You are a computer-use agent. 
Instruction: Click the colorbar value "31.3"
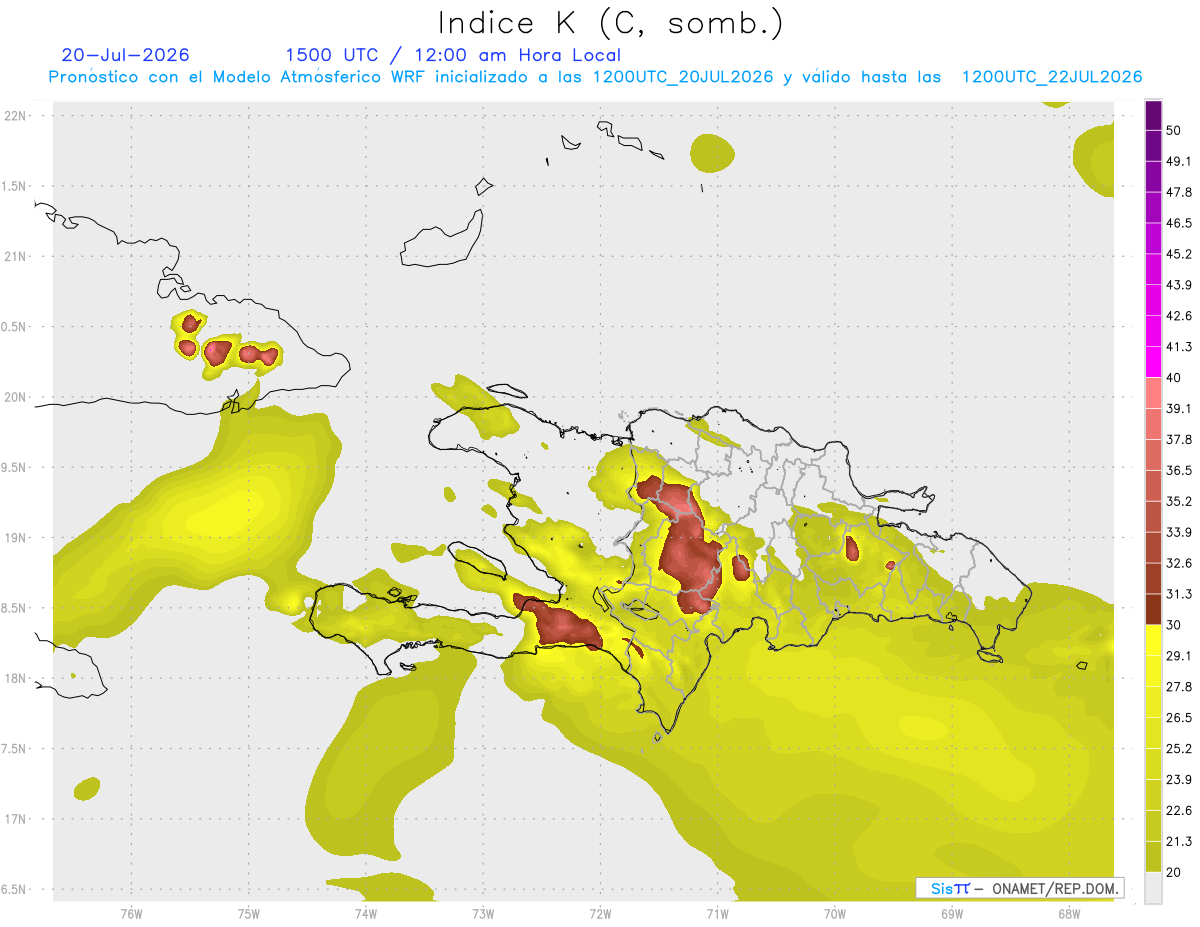coord(1180,594)
